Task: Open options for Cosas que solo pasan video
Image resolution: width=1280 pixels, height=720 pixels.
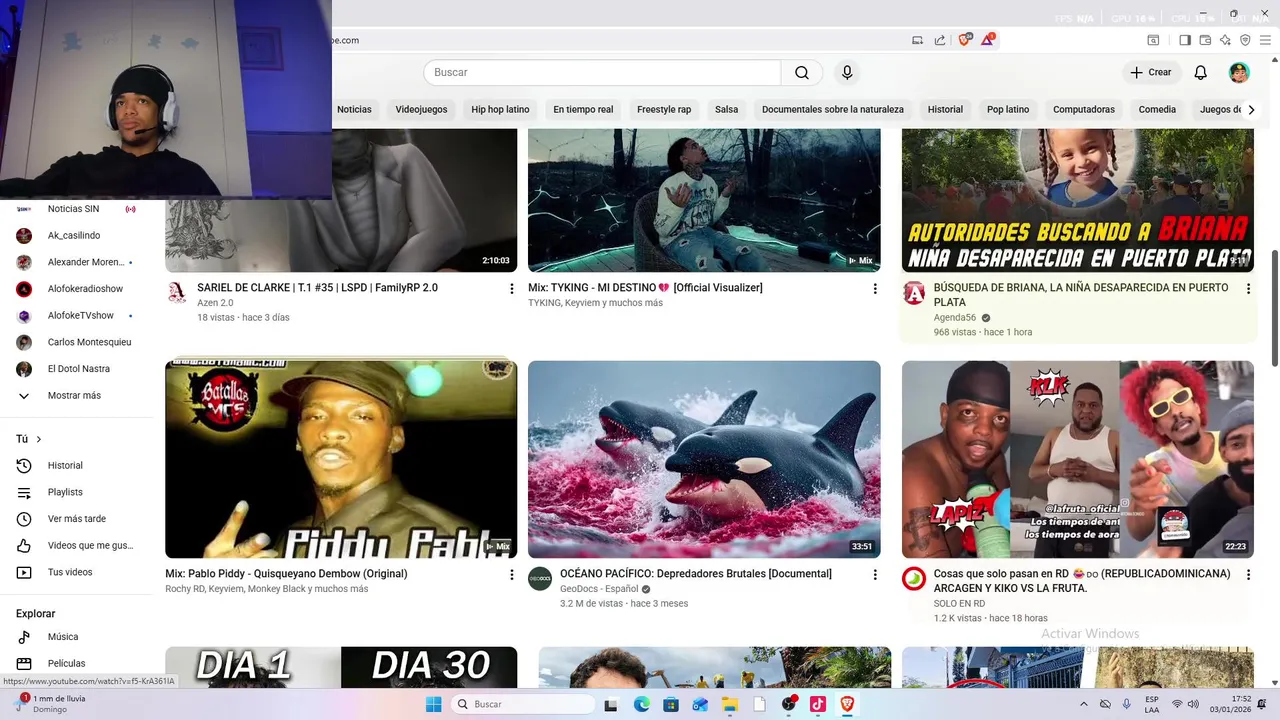Action: tap(1248, 575)
